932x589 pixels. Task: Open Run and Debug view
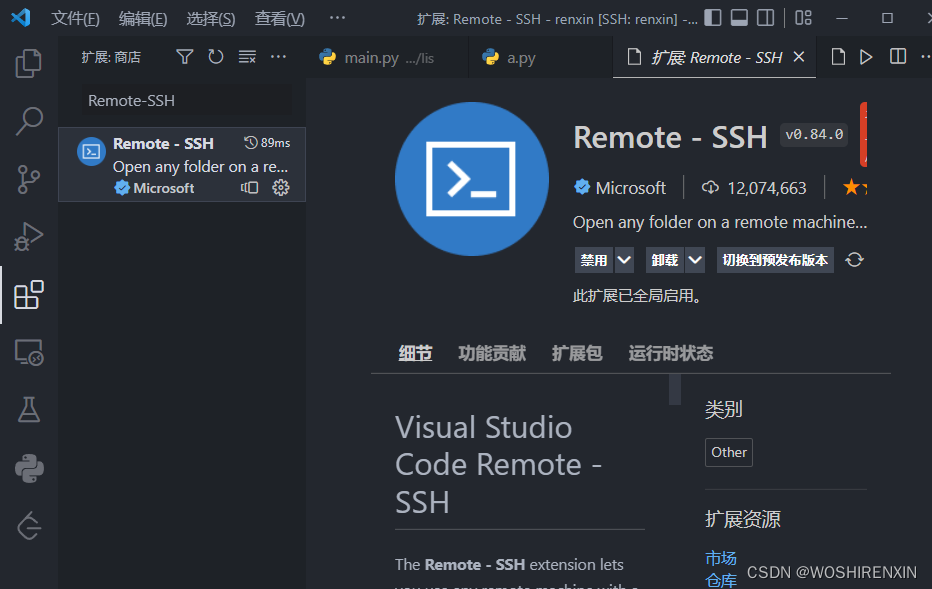coord(29,237)
